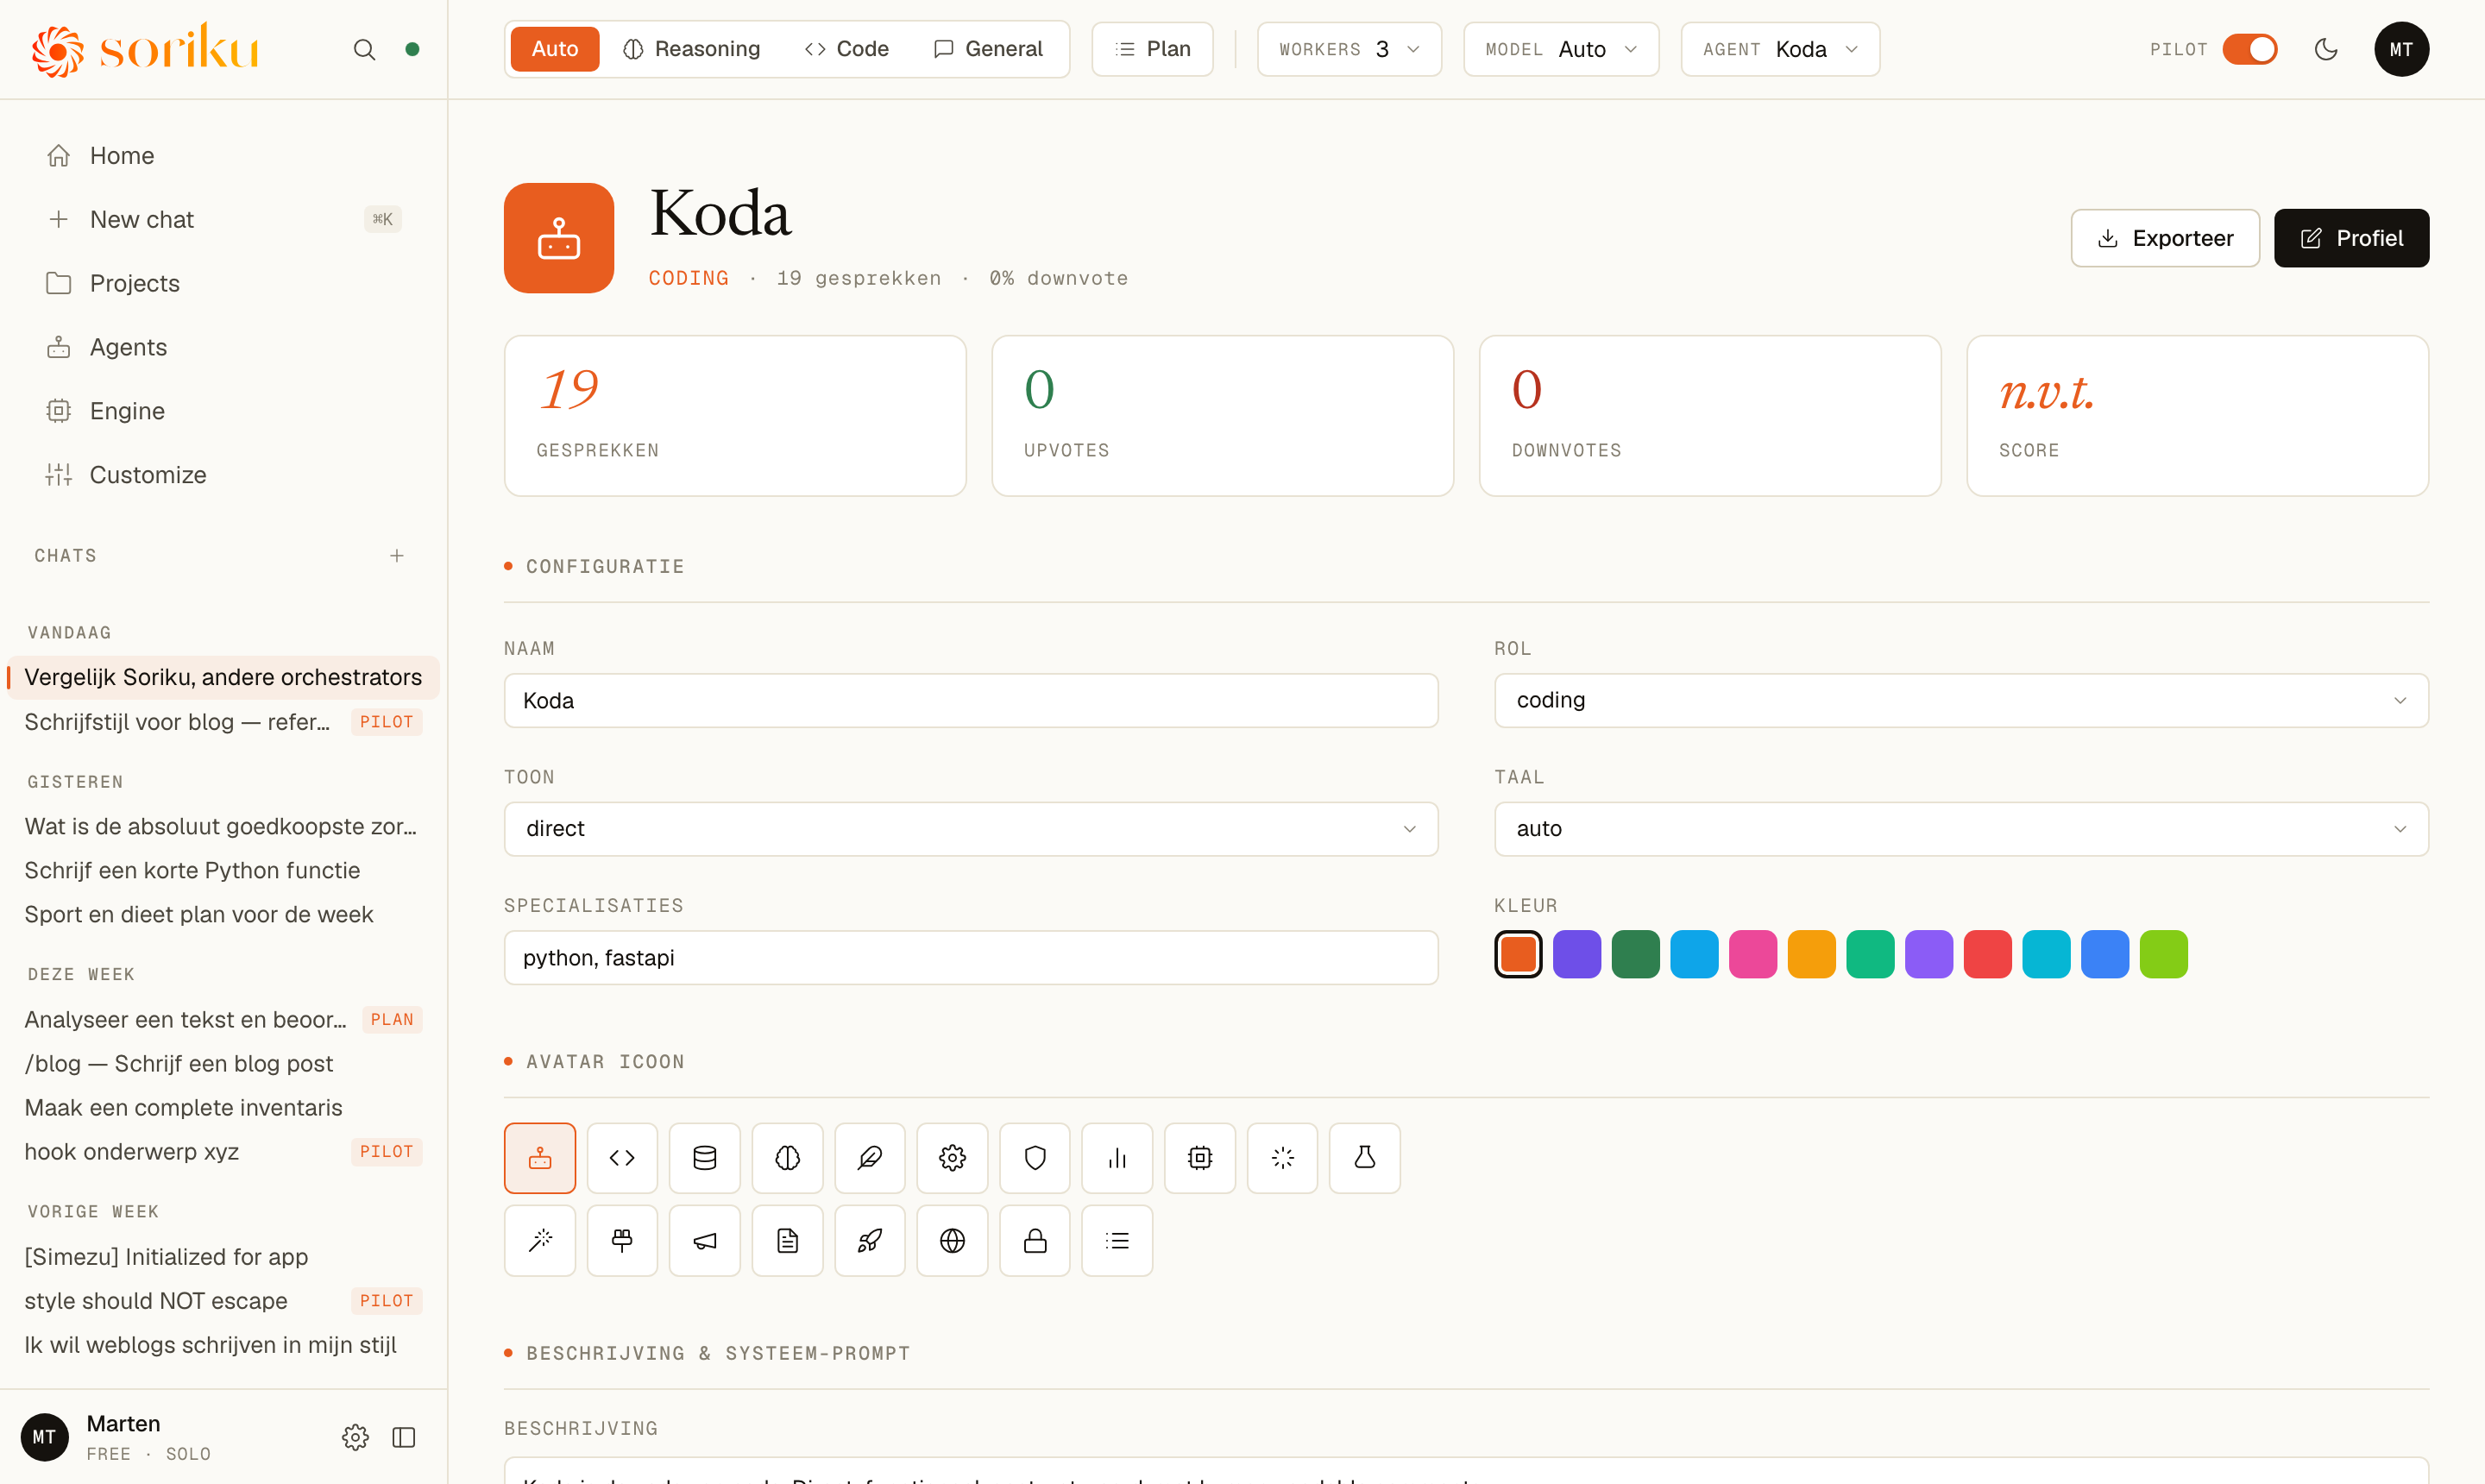2485x1484 pixels.
Task: Choose the code brackets avatar icon
Action: point(622,1158)
